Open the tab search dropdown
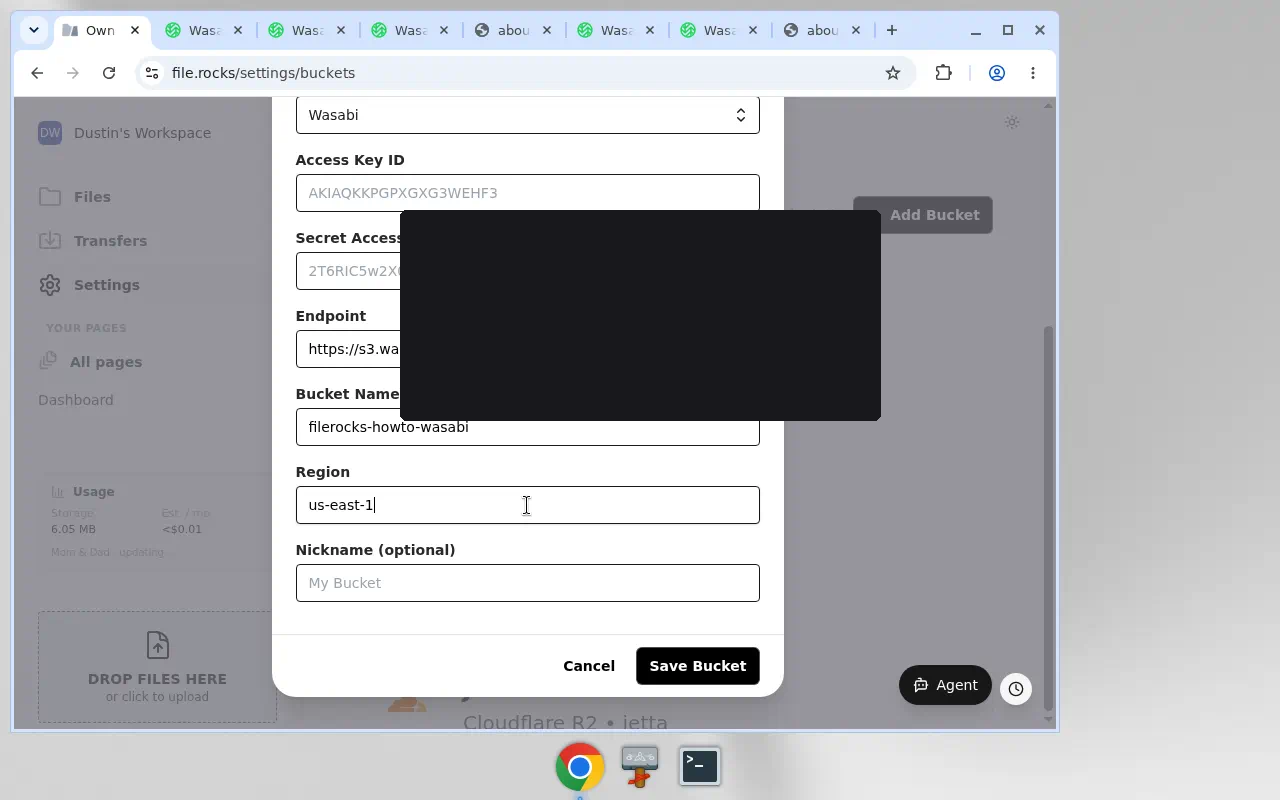 pos(34,30)
